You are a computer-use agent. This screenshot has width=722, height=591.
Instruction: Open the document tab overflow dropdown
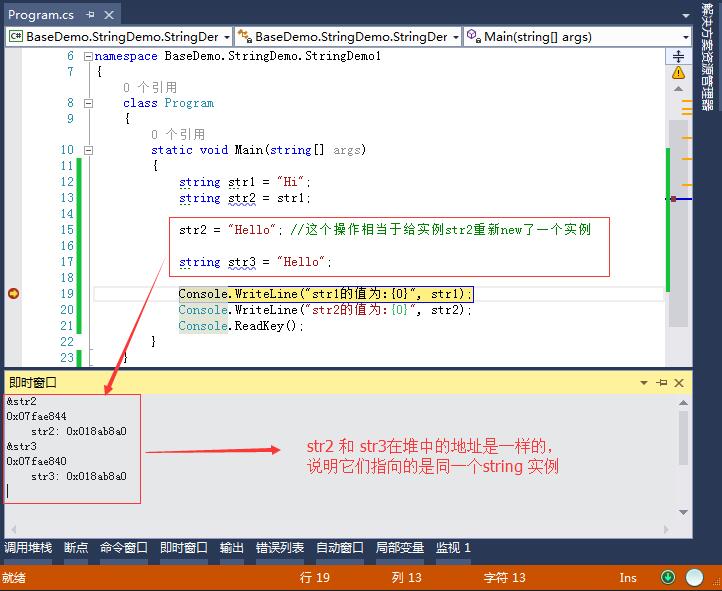pyautogui.click(x=686, y=16)
